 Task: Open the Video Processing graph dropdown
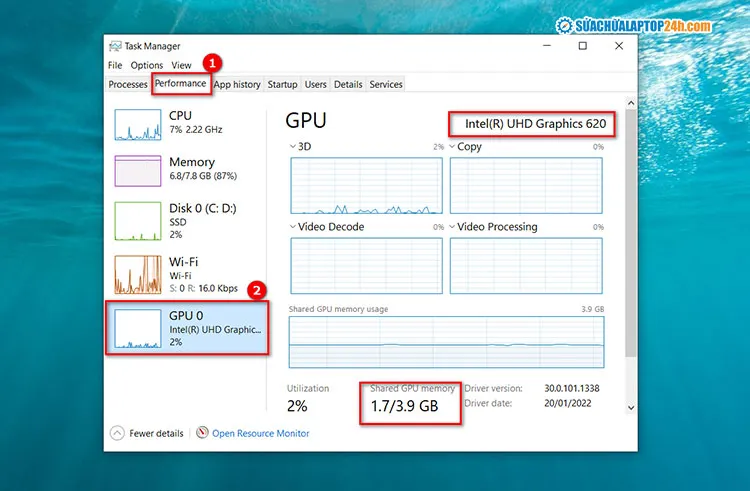click(x=452, y=227)
